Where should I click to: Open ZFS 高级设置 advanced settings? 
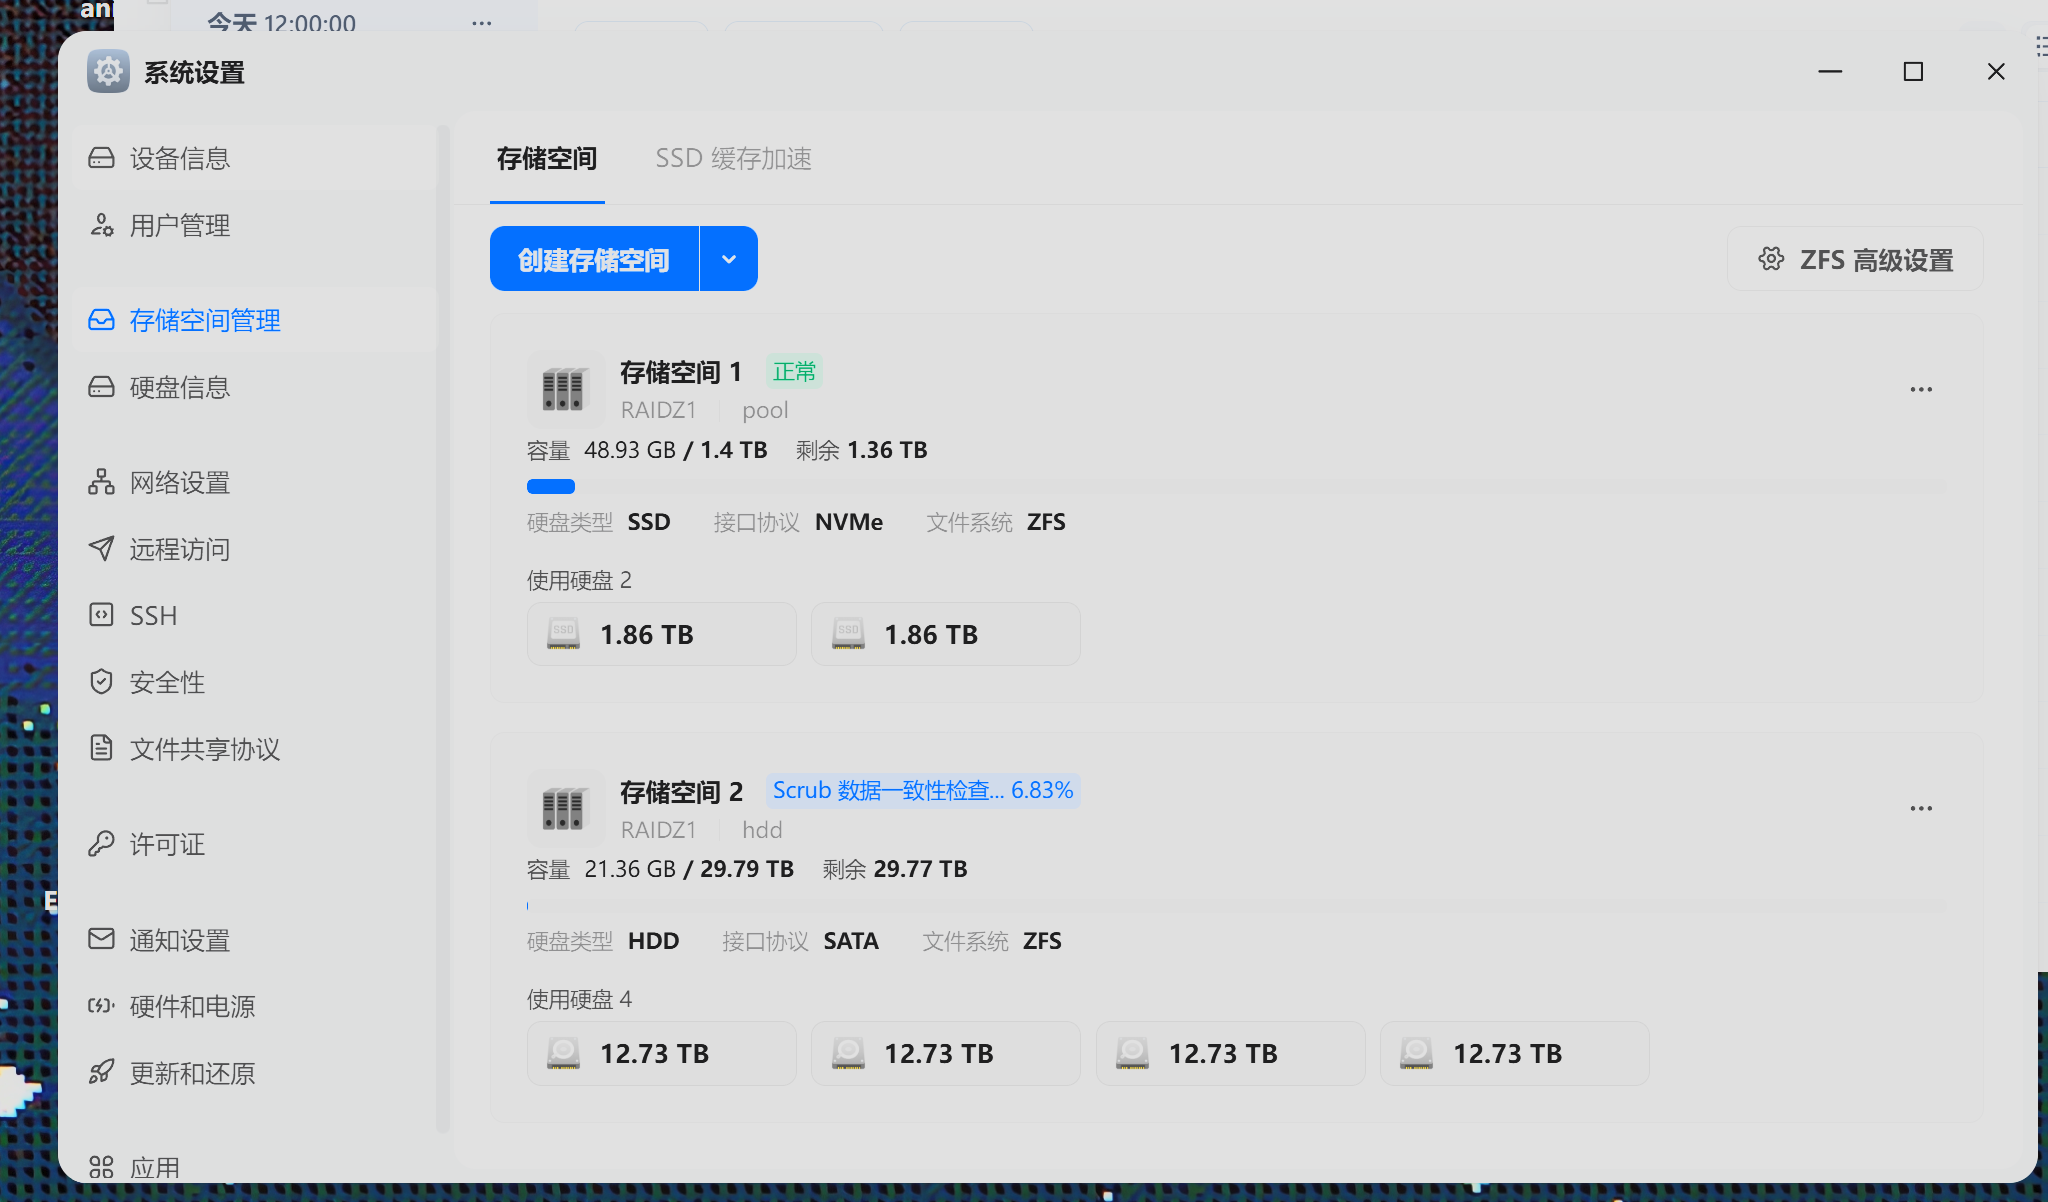[1855, 260]
